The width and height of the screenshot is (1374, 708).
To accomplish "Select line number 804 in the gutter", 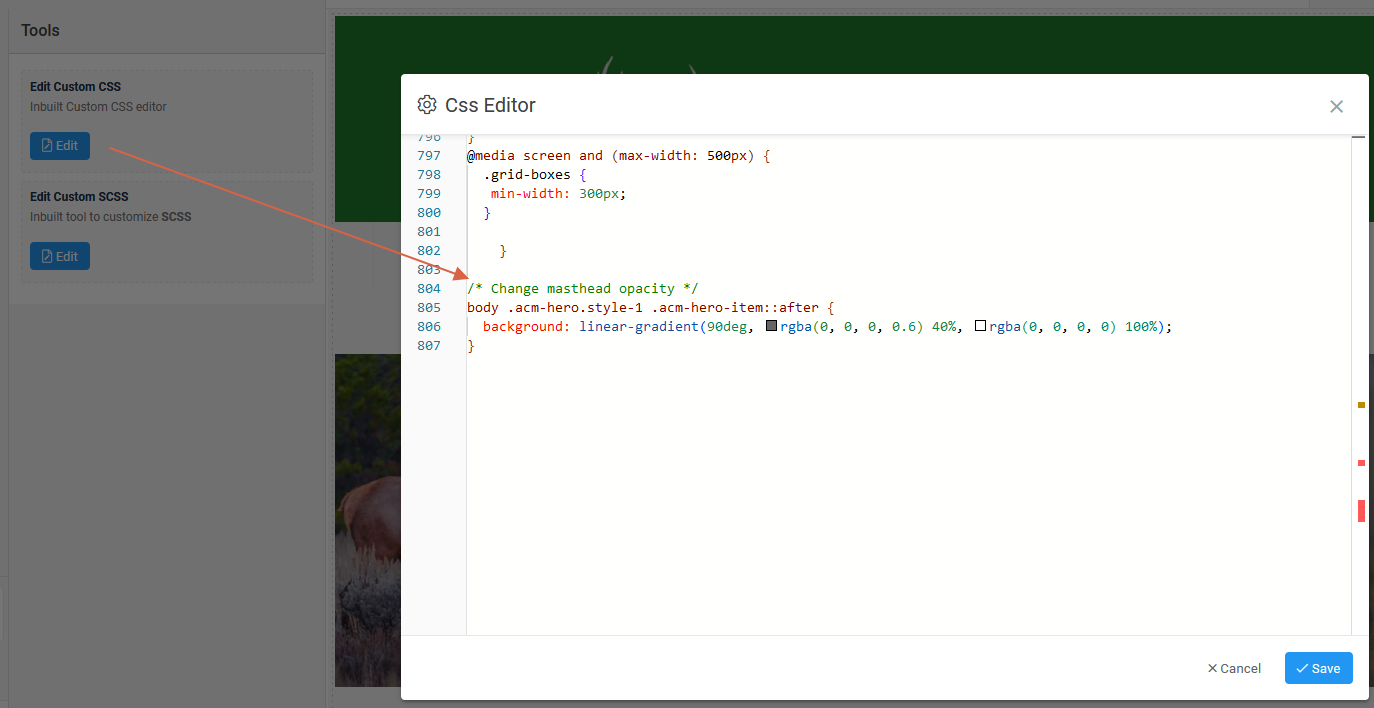I will coord(428,289).
